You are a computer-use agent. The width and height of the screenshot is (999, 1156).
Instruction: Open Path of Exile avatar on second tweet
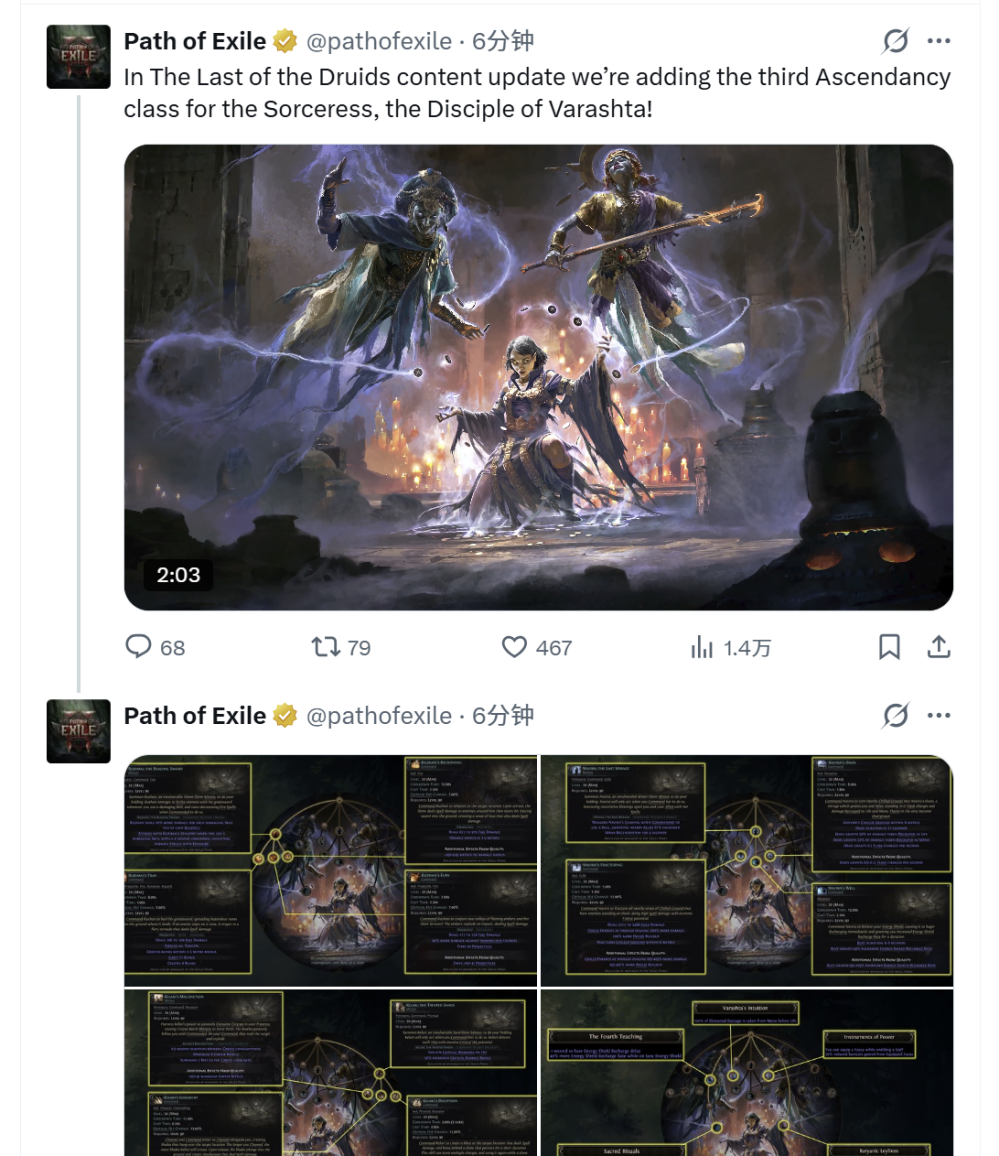click(x=78, y=731)
